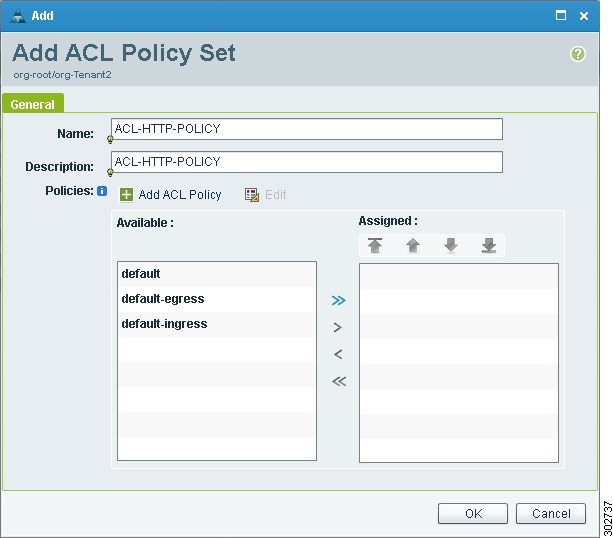
Task: Assign selected policy with single right arrow
Action: [338, 327]
